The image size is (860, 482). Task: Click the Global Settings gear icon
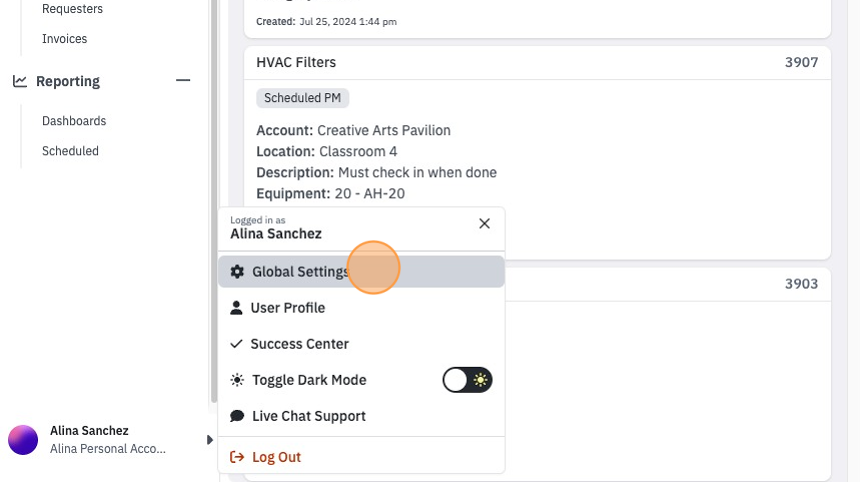(x=237, y=271)
